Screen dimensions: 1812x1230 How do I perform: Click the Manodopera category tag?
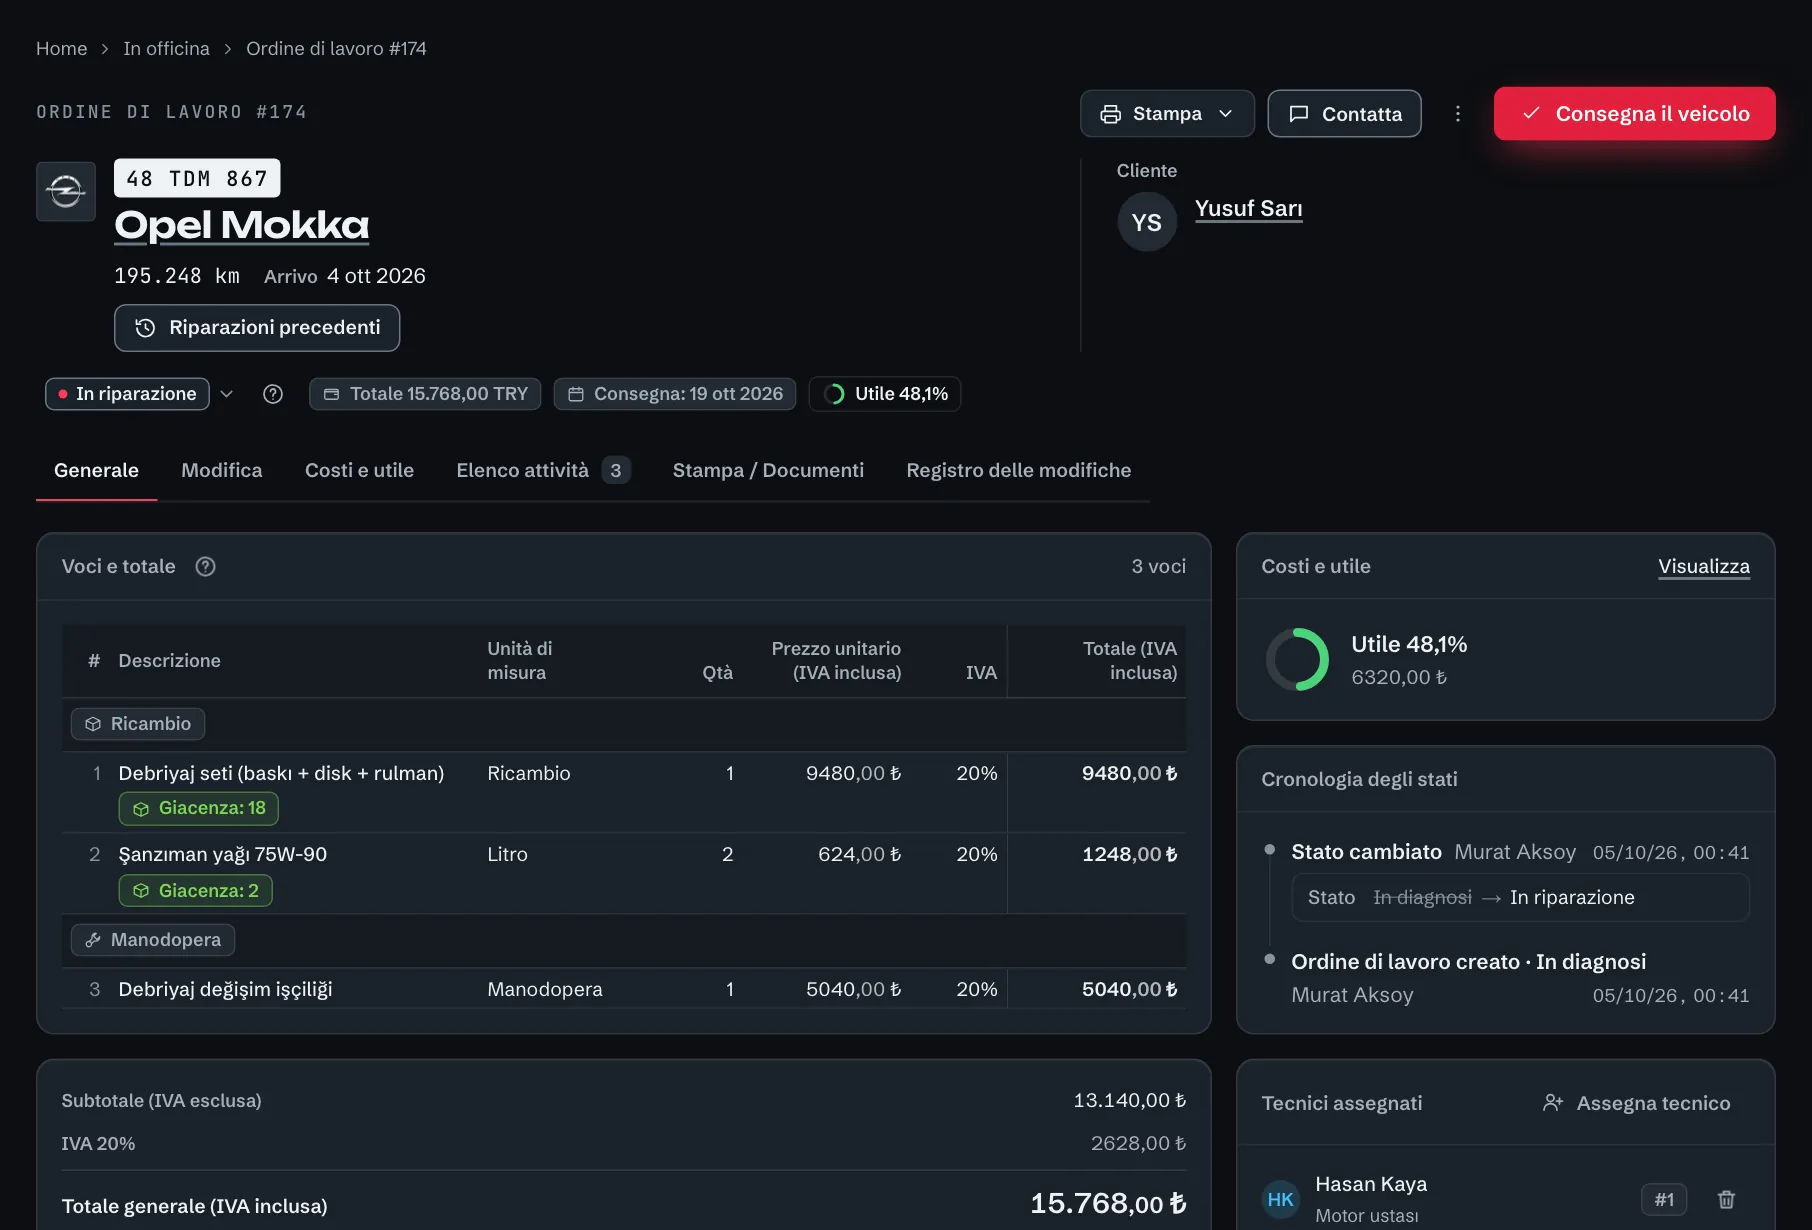point(153,940)
